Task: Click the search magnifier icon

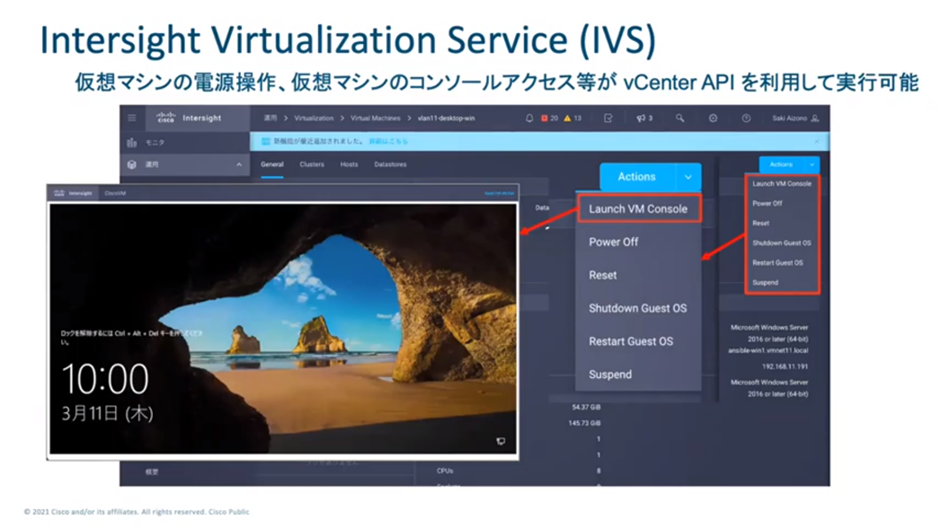Action: click(680, 118)
